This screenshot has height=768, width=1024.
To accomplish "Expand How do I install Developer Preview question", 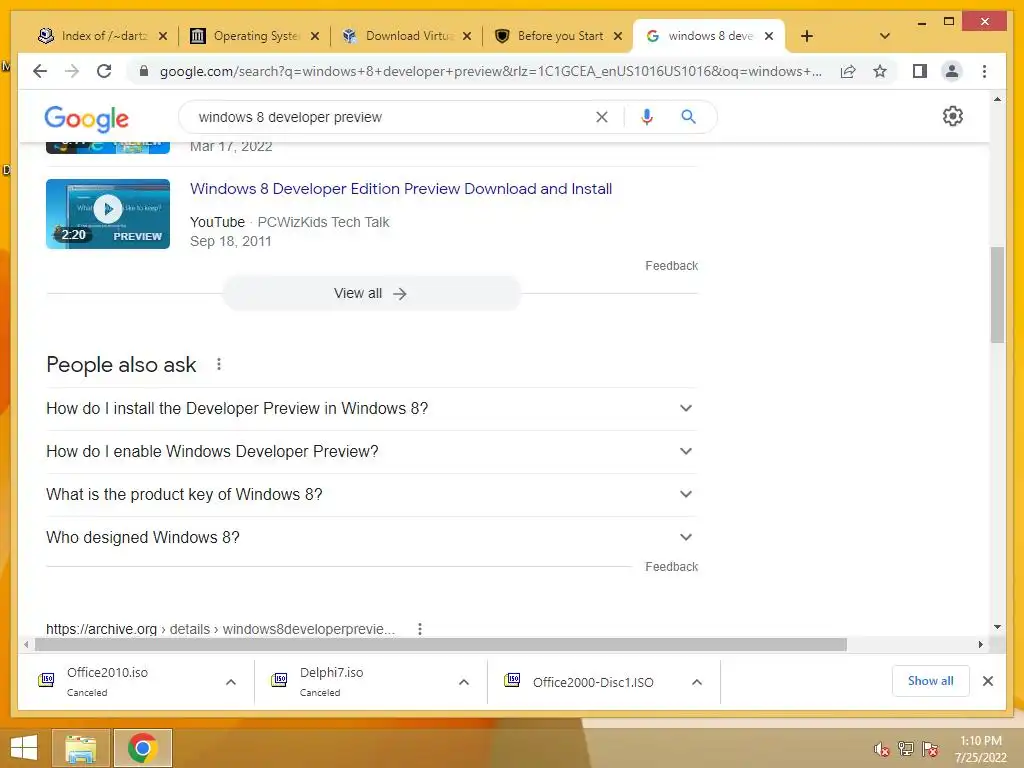I will (x=372, y=409).
